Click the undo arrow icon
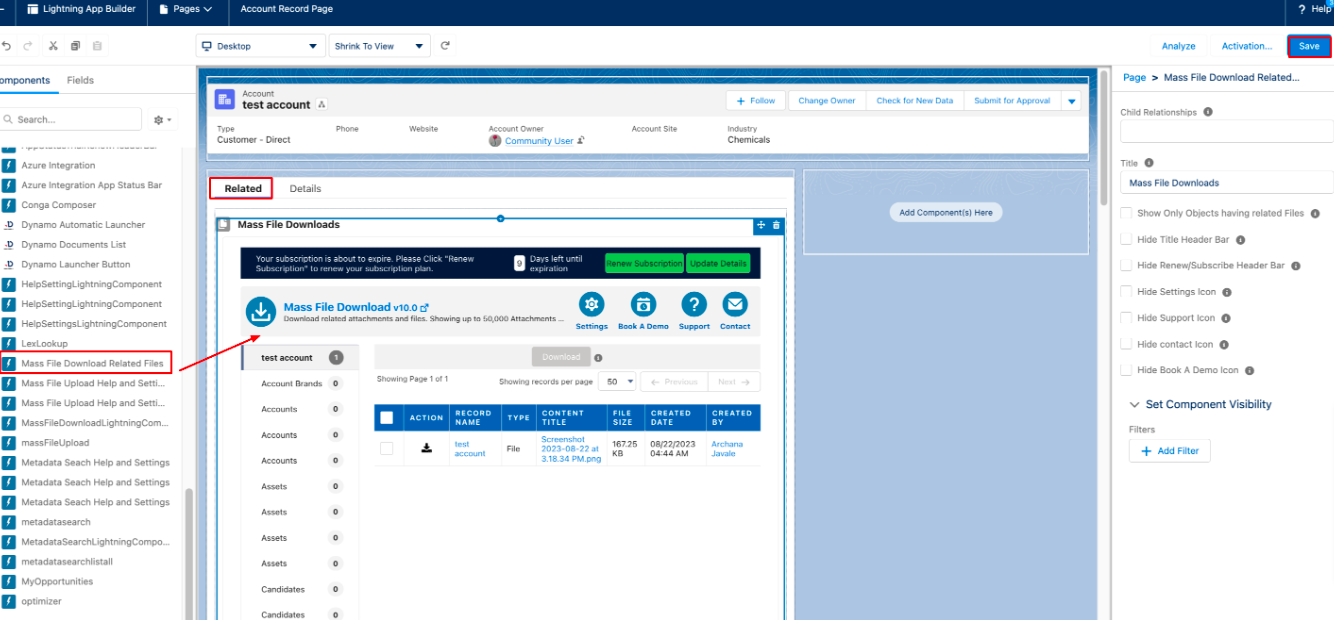 click(7, 46)
